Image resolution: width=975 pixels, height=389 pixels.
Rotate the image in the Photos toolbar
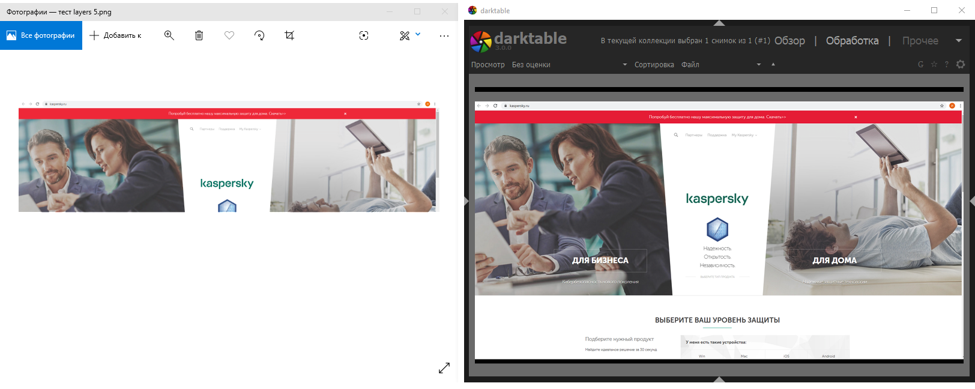pos(259,35)
